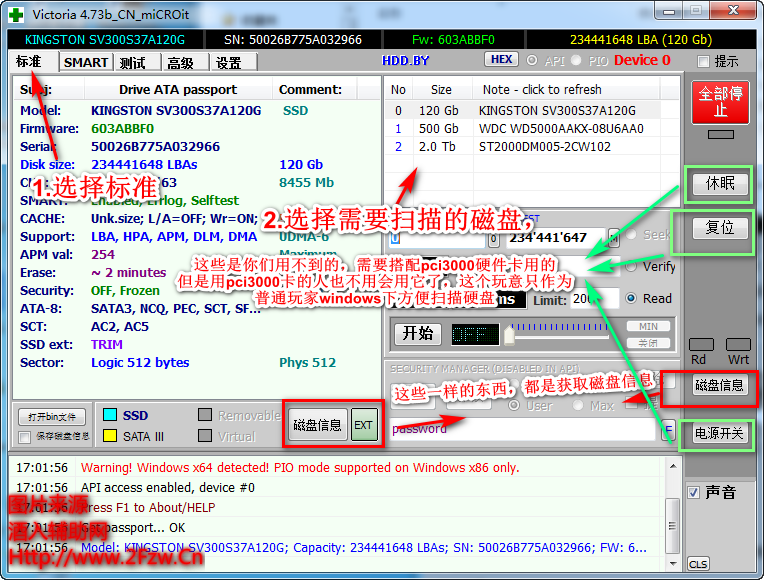Click the API access enabled log line
Viewport: 764px width, 580px height.
click(x=168, y=487)
